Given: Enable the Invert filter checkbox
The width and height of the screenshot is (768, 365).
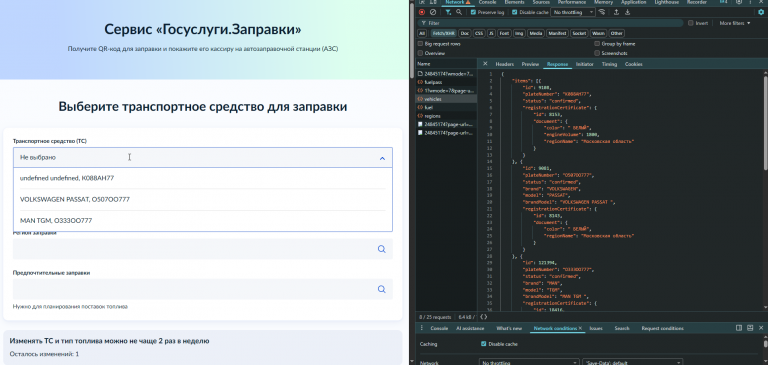Looking at the screenshot, I should pos(691,23).
